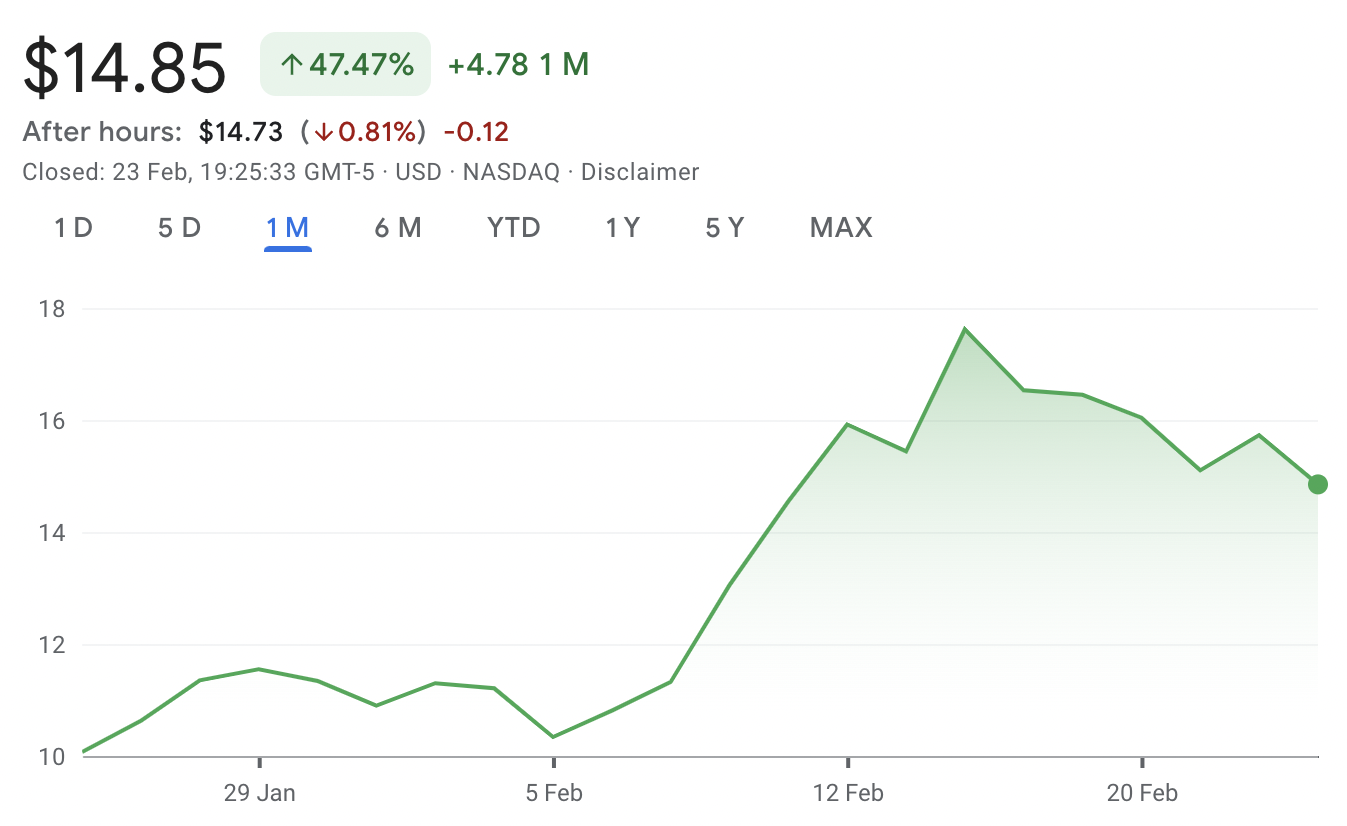The height and width of the screenshot is (826, 1347).
Task: Switch to the YTD view
Action: pos(514,228)
